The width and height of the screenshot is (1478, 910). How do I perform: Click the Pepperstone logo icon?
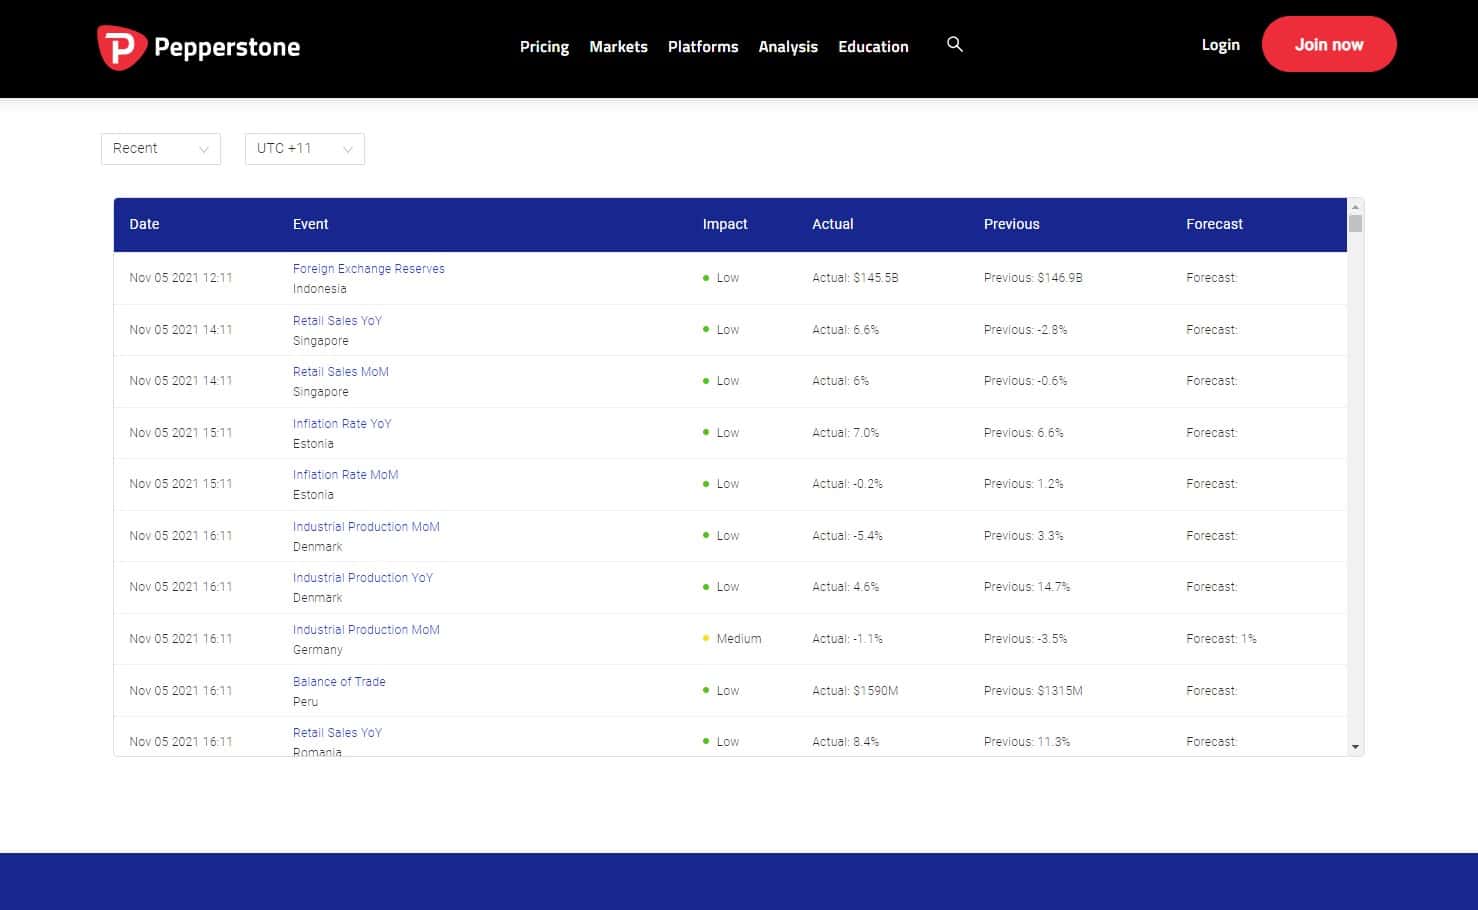(x=122, y=47)
